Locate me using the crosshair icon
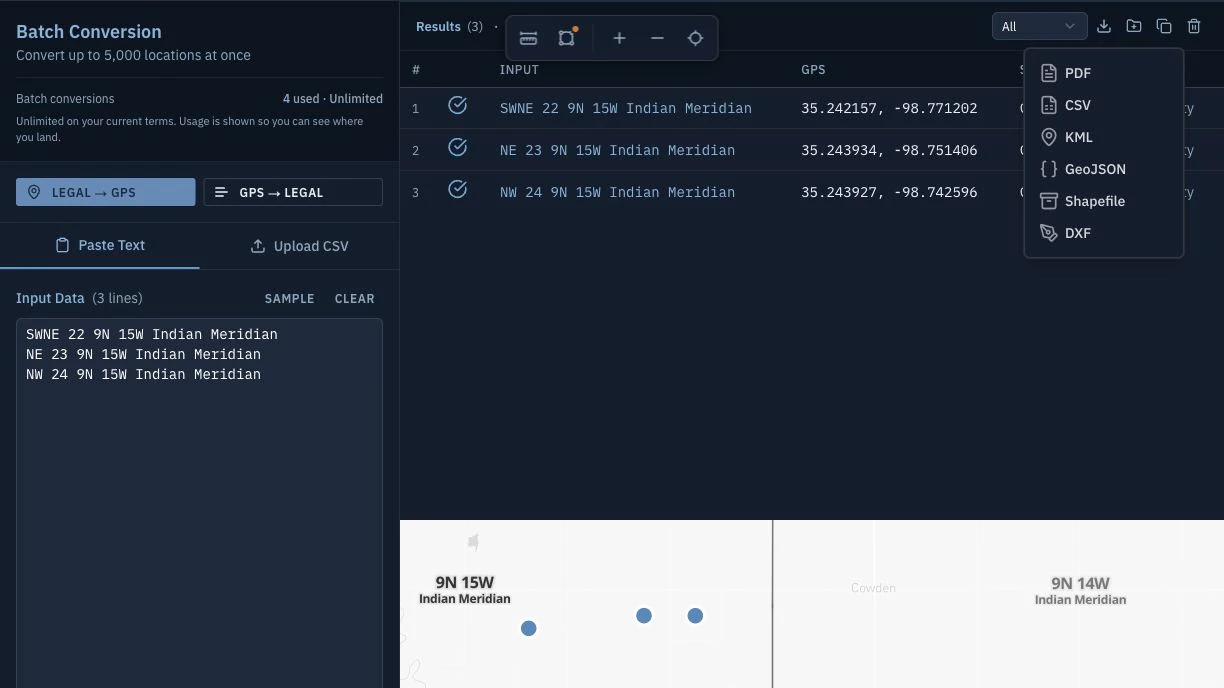The image size is (1224, 688). point(695,38)
